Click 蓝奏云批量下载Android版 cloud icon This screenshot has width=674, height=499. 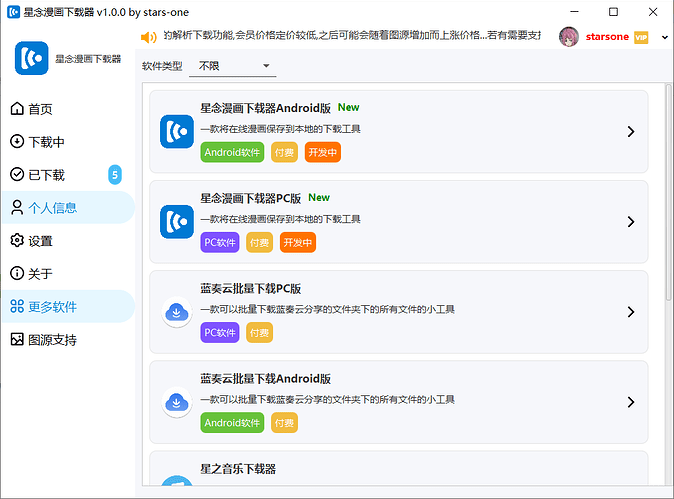click(x=177, y=402)
